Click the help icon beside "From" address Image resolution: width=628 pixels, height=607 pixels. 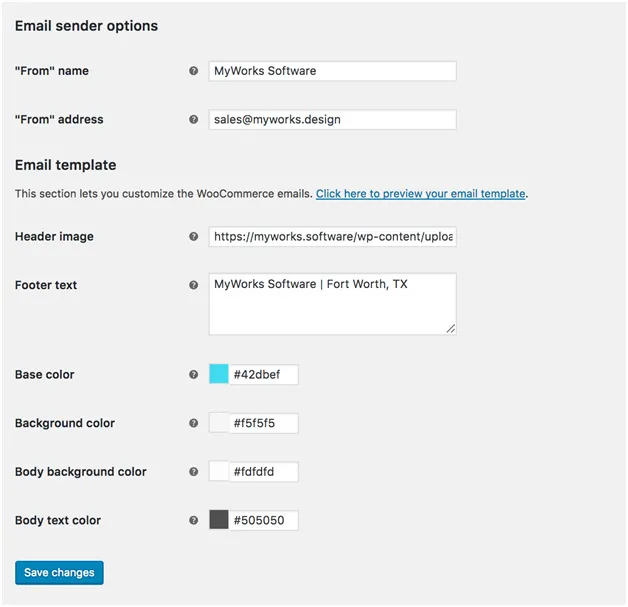(194, 120)
